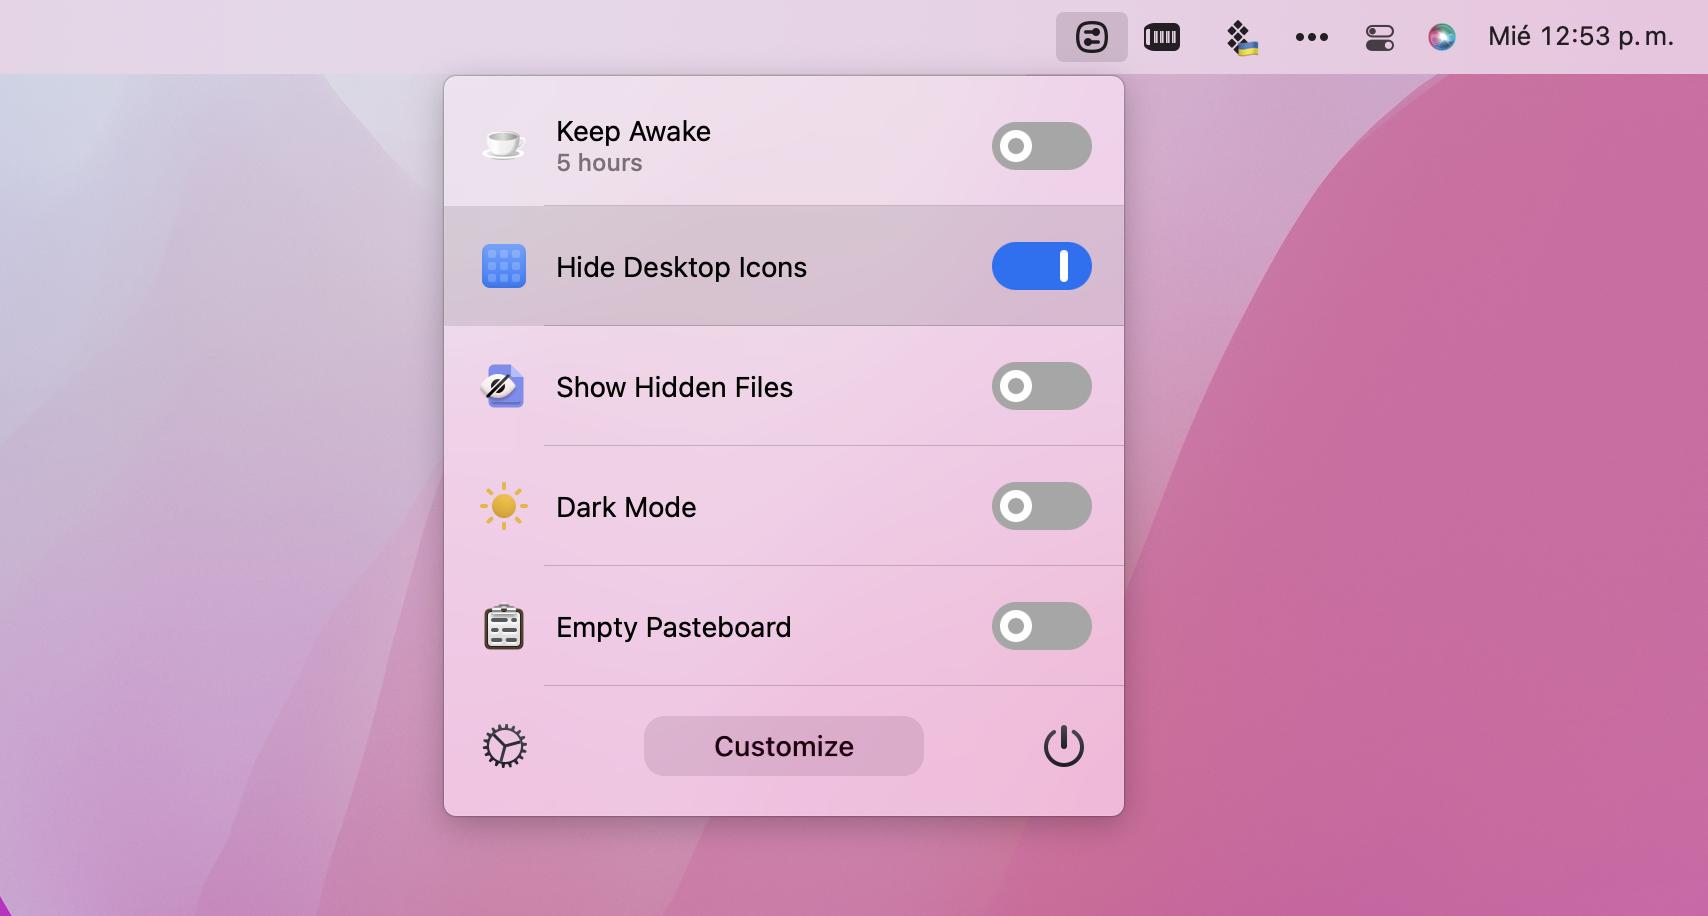Toggle the Empty Pasteboard switch
1708x916 pixels.
coord(1041,626)
